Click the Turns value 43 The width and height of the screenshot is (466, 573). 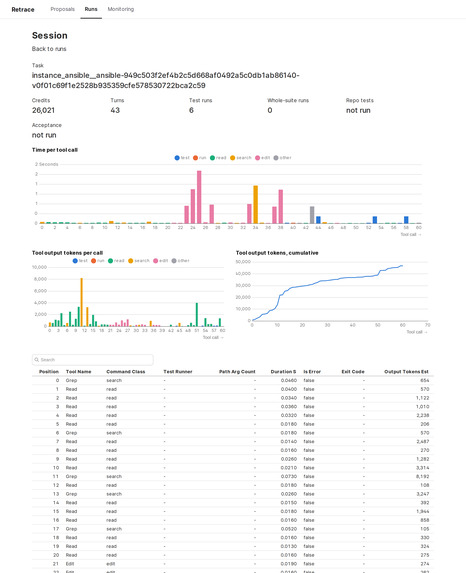(x=115, y=110)
